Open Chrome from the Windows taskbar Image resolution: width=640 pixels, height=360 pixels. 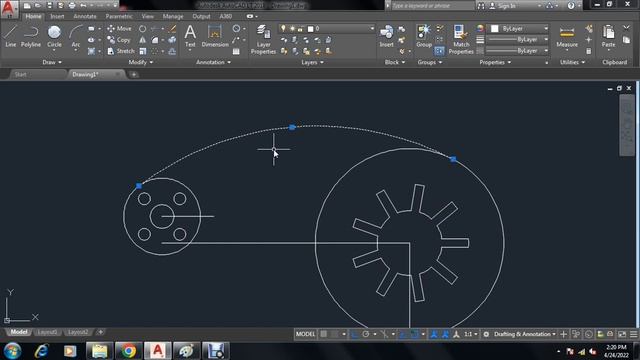coord(129,351)
